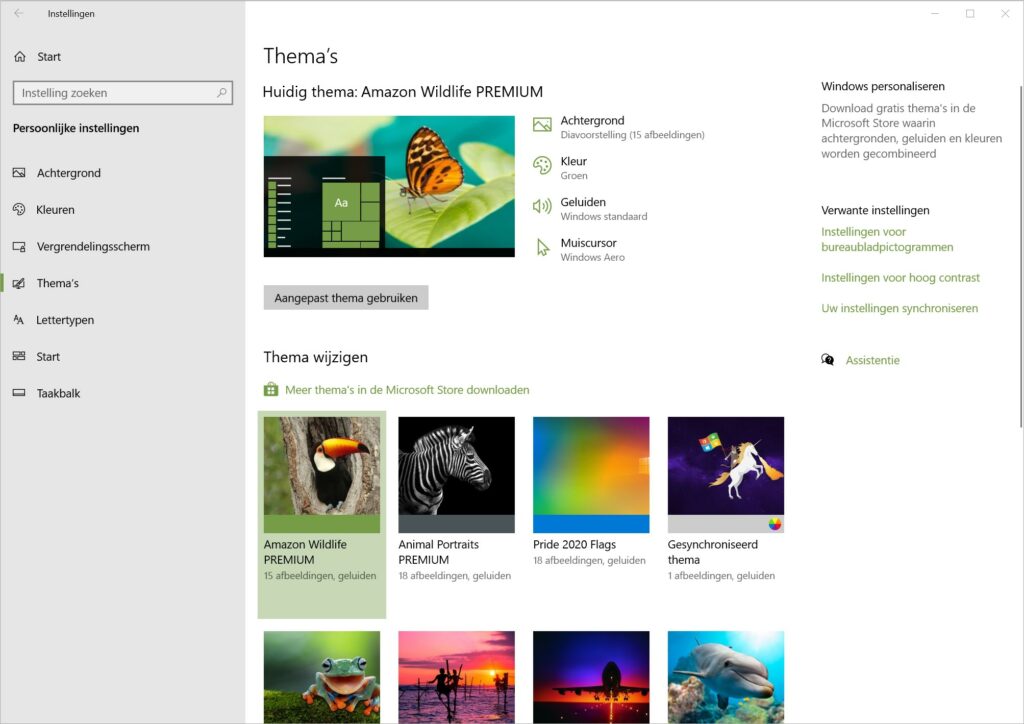1024x724 pixels.
Task: Click the Start home label in sidebar
Action: (x=49, y=57)
